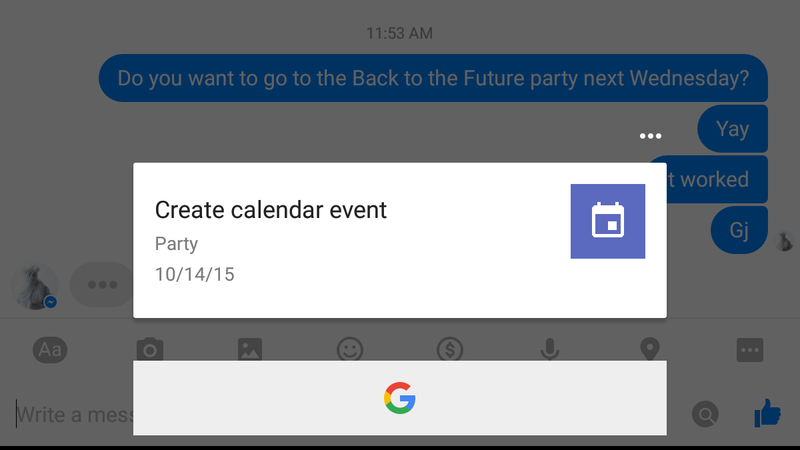Tap the 10/14/15 date text
Image resolution: width=800 pixels, height=450 pixels.
194,274
